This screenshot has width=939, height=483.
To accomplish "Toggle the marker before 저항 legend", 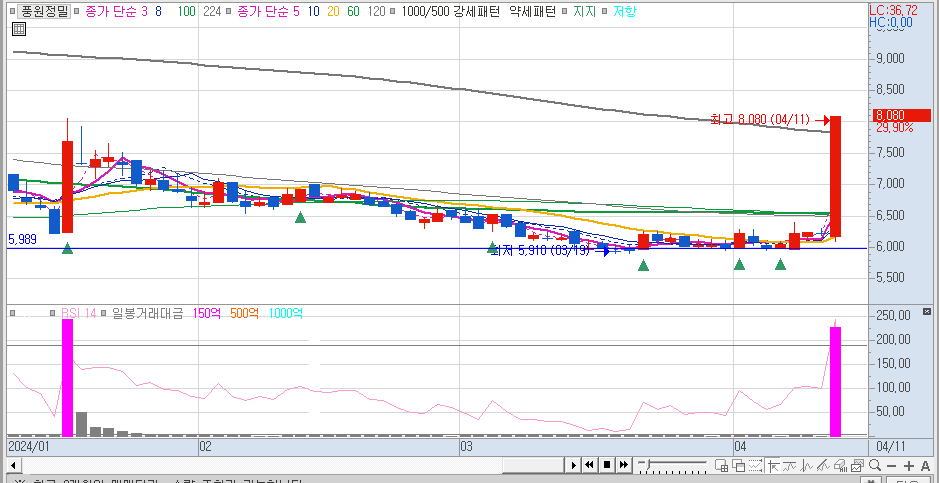I will [605, 11].
